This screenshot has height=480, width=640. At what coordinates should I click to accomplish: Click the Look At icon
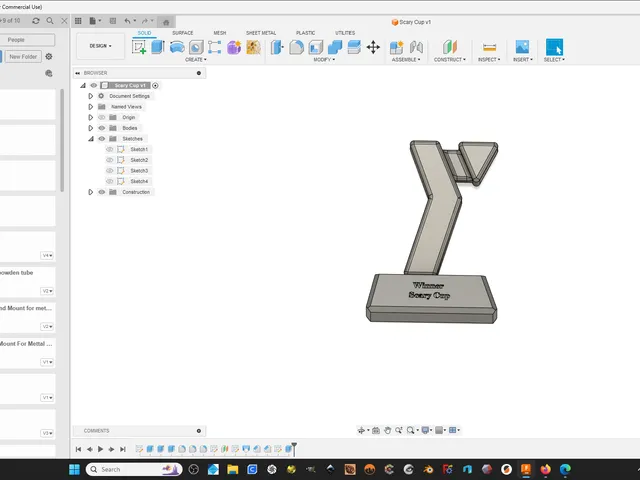[376, 430]
